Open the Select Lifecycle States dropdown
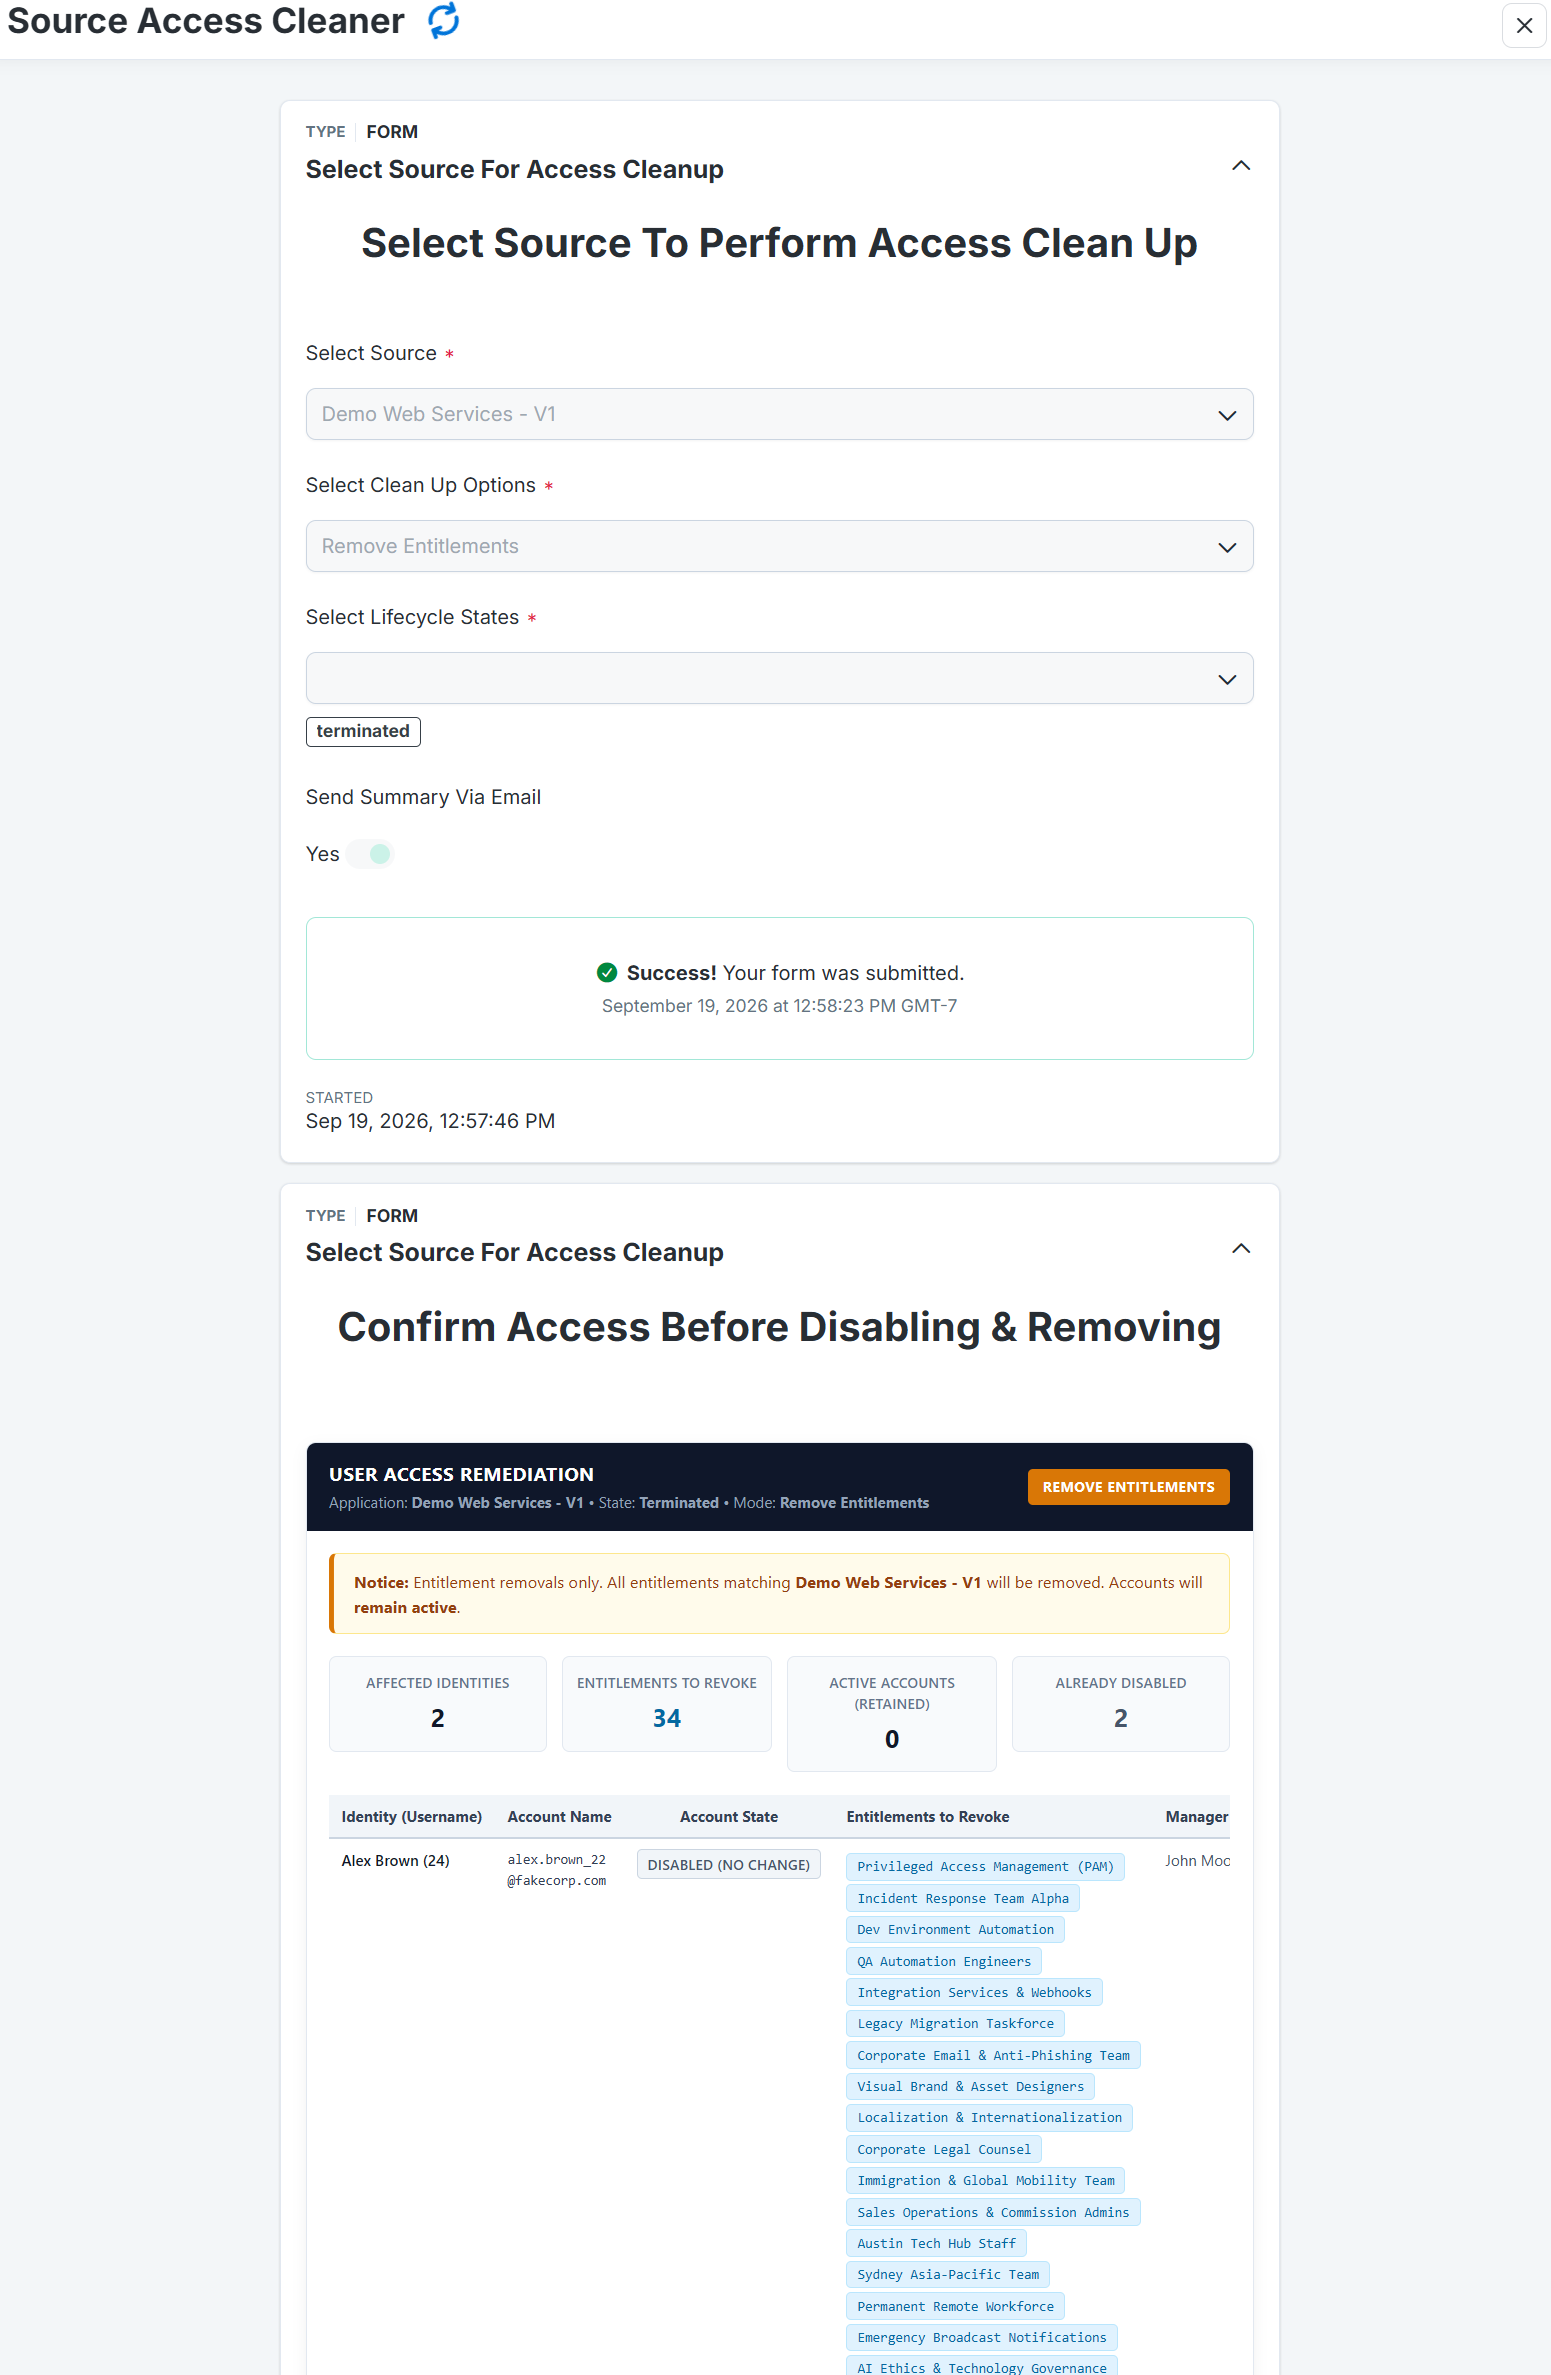The image size is (1551, 2375). click(x=779, y=678)
